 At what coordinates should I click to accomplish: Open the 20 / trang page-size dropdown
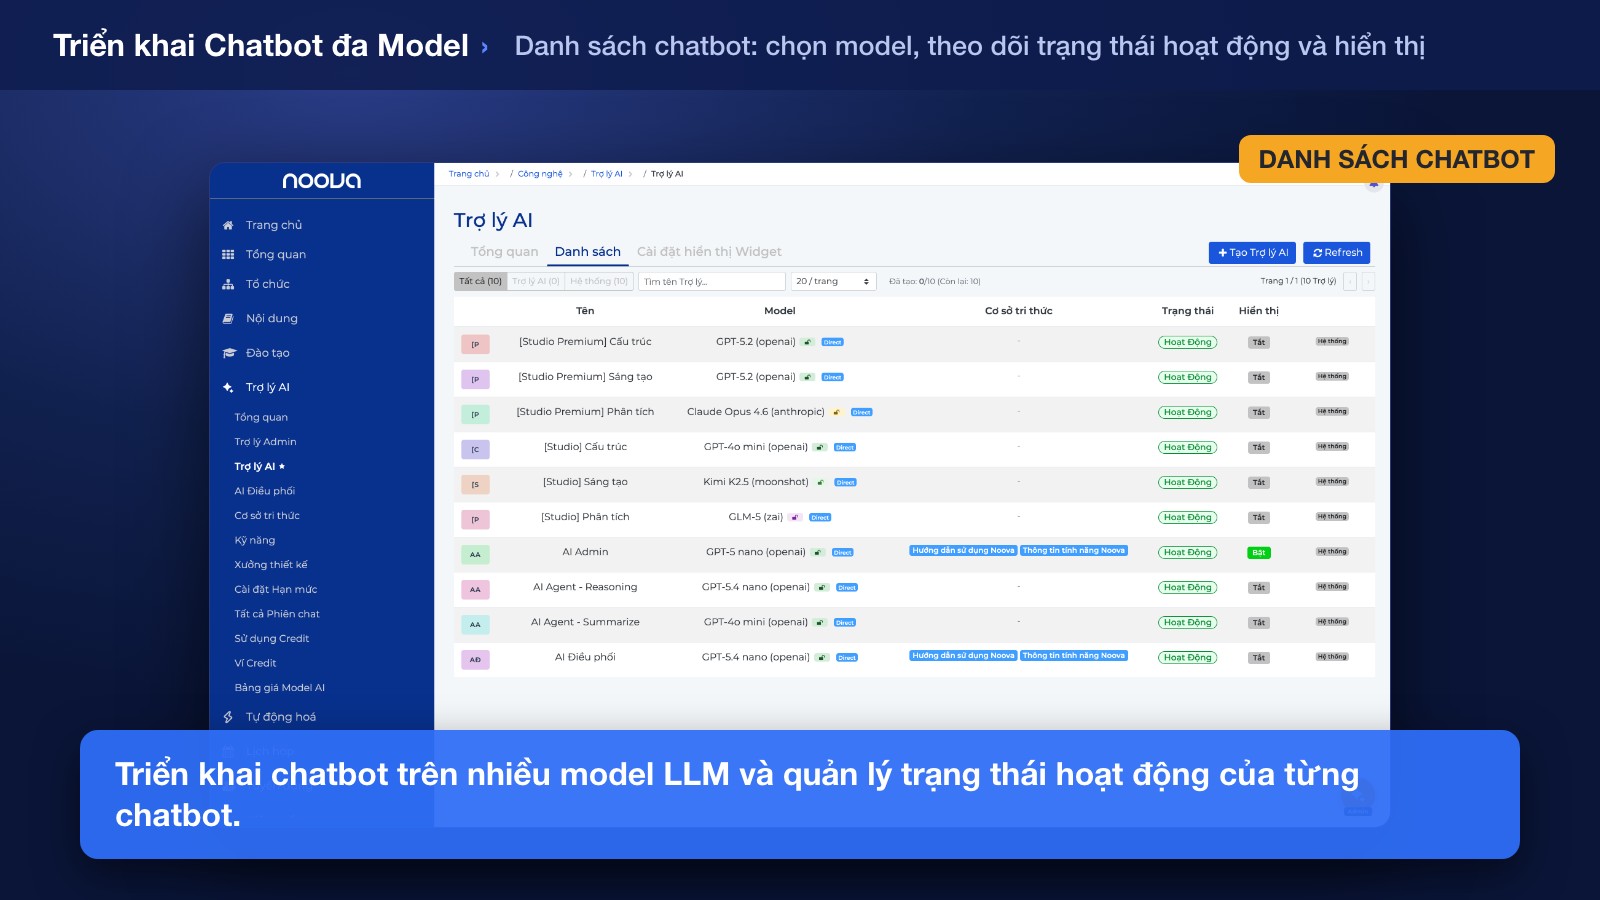click(833, 282)
